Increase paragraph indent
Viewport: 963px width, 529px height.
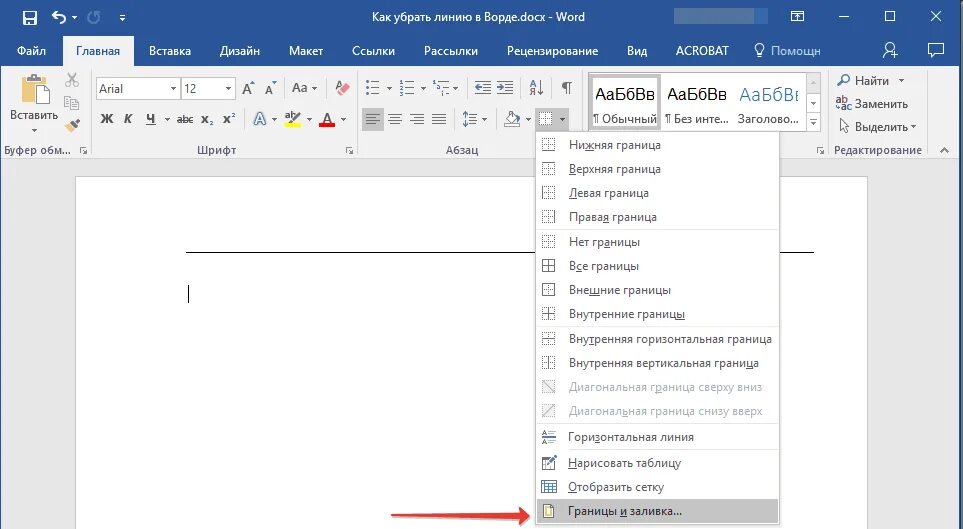(x=505, y=88)
